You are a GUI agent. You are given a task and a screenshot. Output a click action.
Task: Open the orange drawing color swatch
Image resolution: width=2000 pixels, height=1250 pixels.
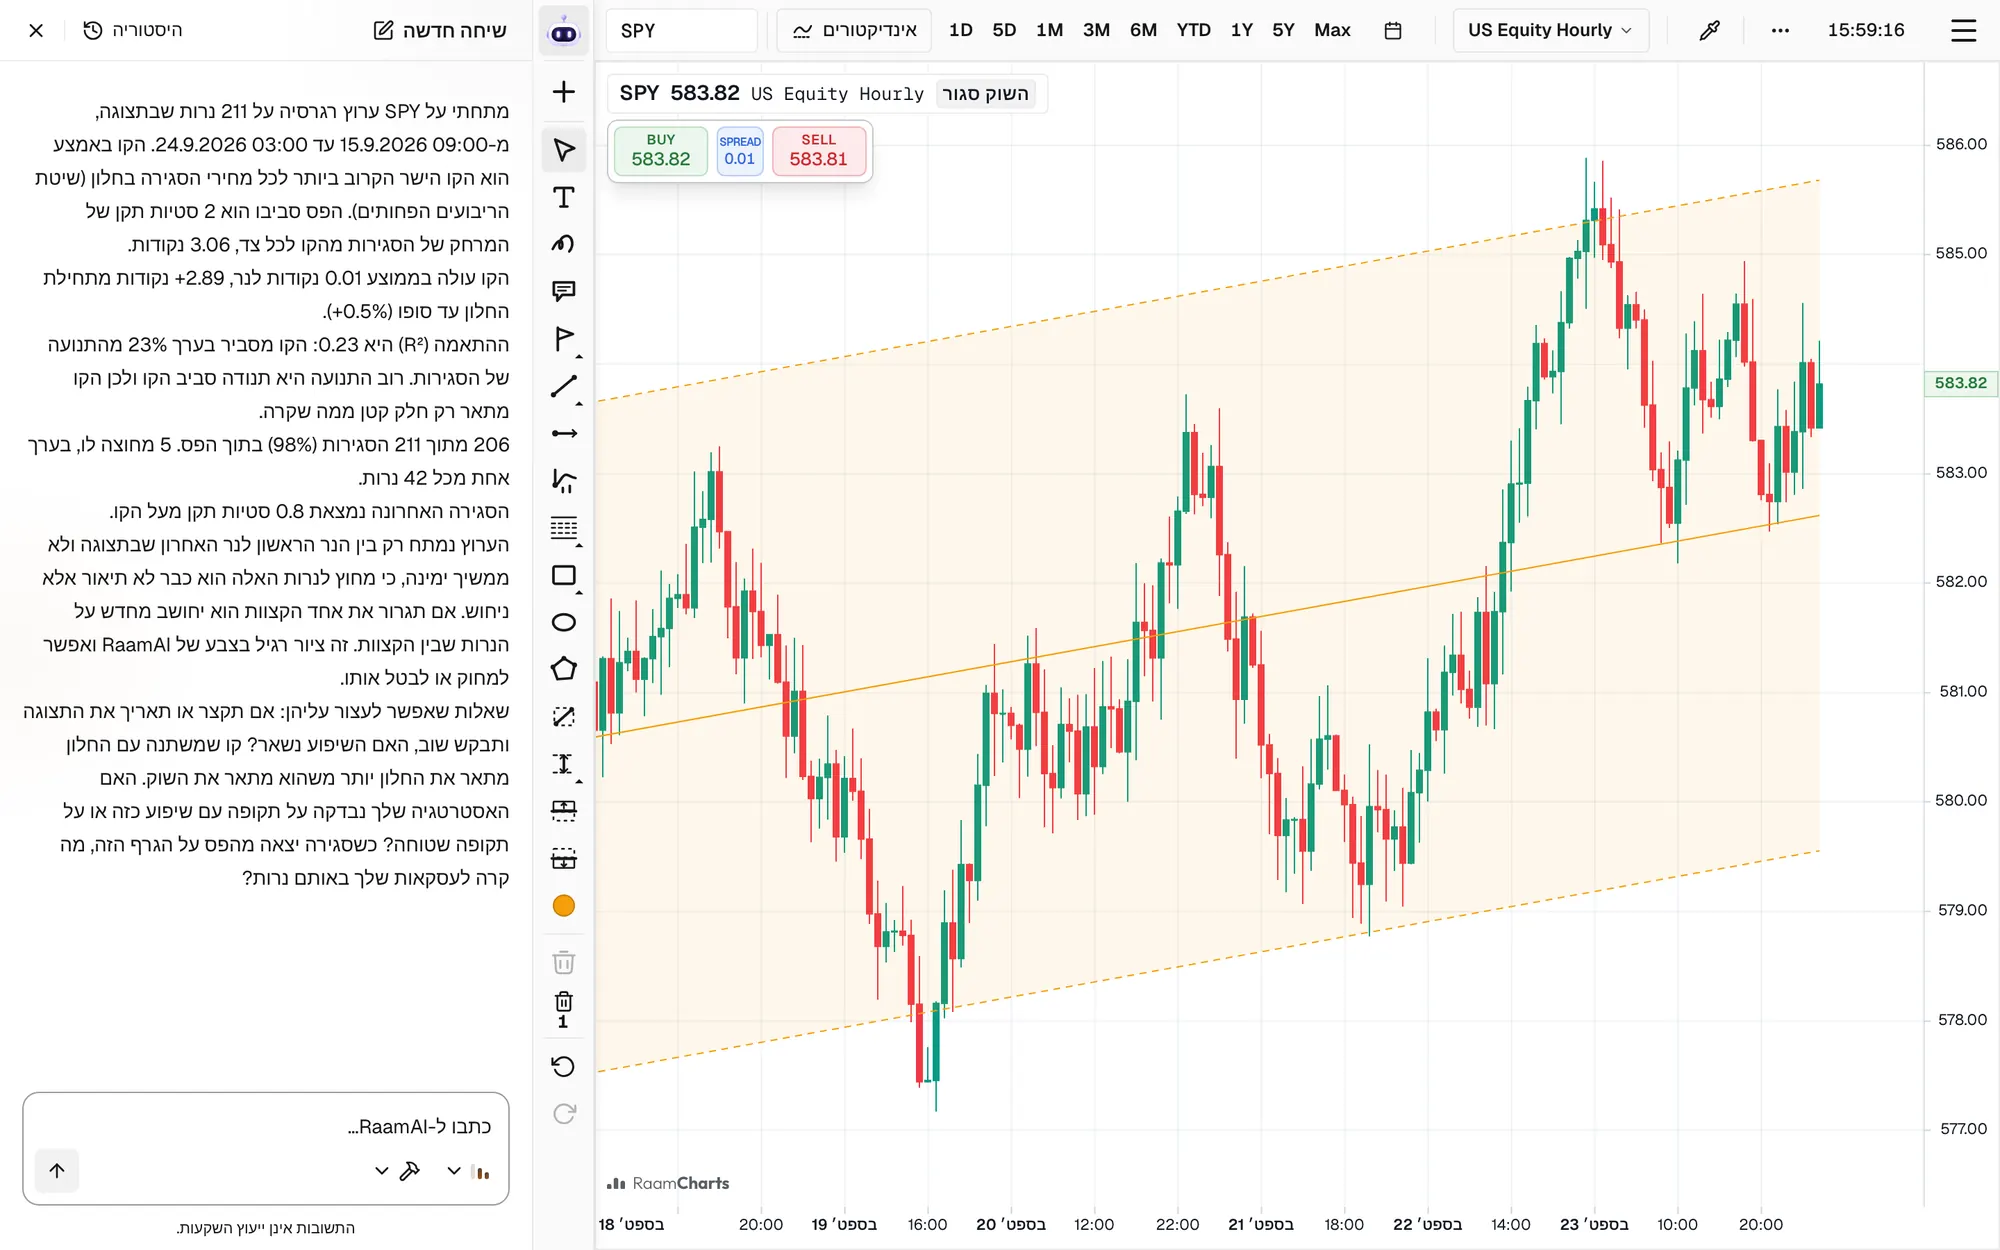[x=564, y=906]
